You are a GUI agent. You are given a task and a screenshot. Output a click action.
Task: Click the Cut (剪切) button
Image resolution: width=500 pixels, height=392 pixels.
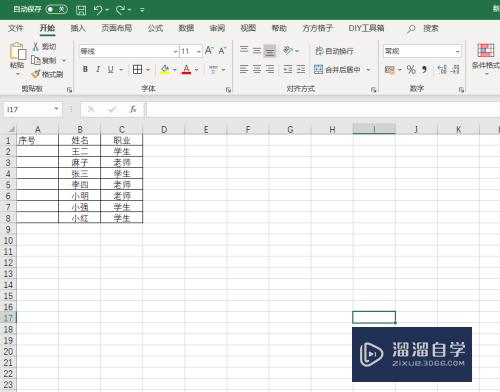[x=44, y=47]
